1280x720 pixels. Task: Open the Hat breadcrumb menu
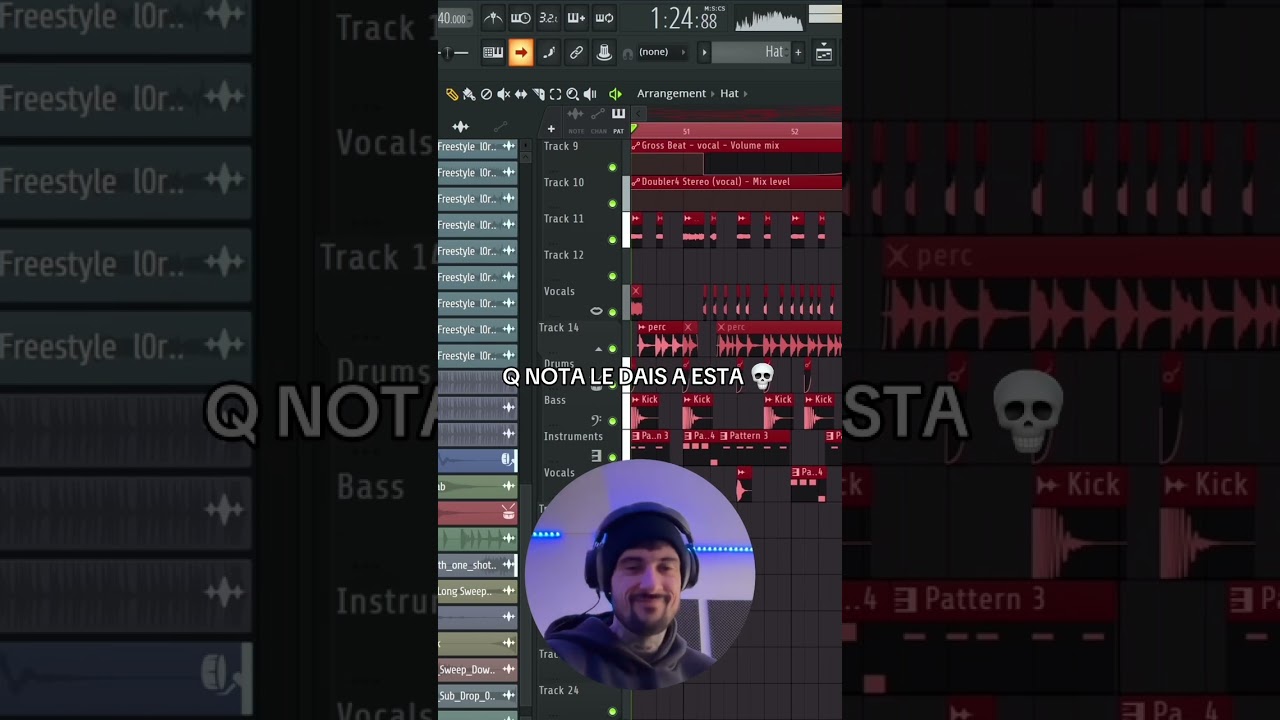[729, 93]
